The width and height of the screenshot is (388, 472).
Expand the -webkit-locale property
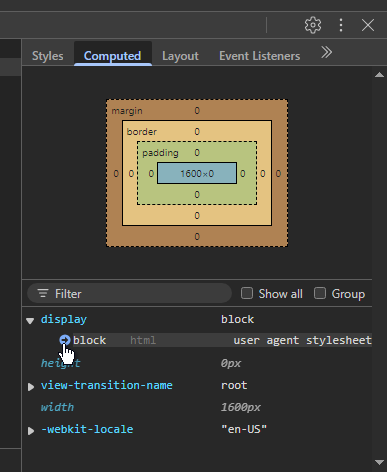click(x=31, y=430)
